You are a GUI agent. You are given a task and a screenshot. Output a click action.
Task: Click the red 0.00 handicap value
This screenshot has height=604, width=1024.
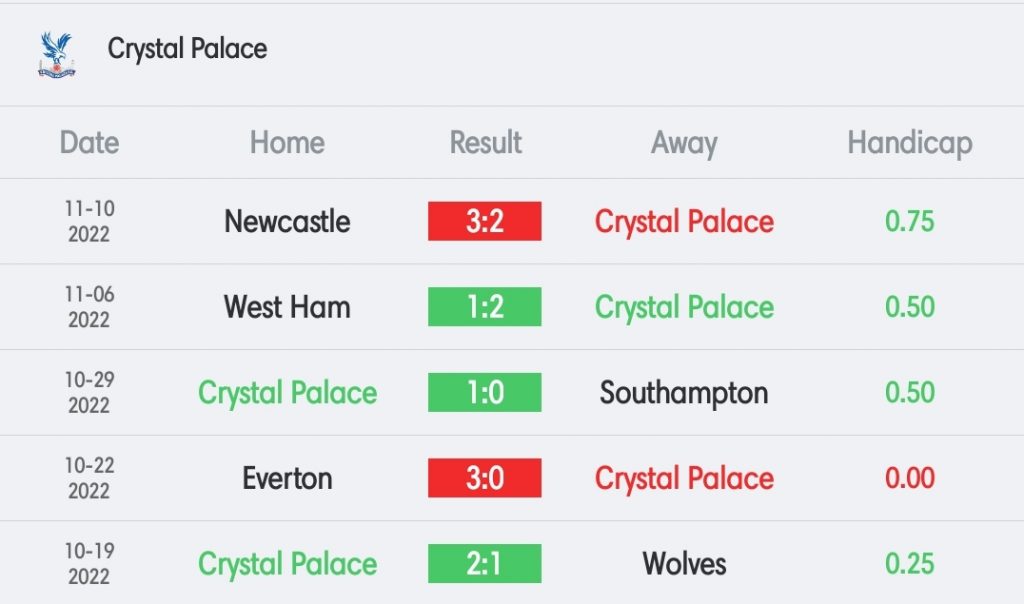coord(910,478)
